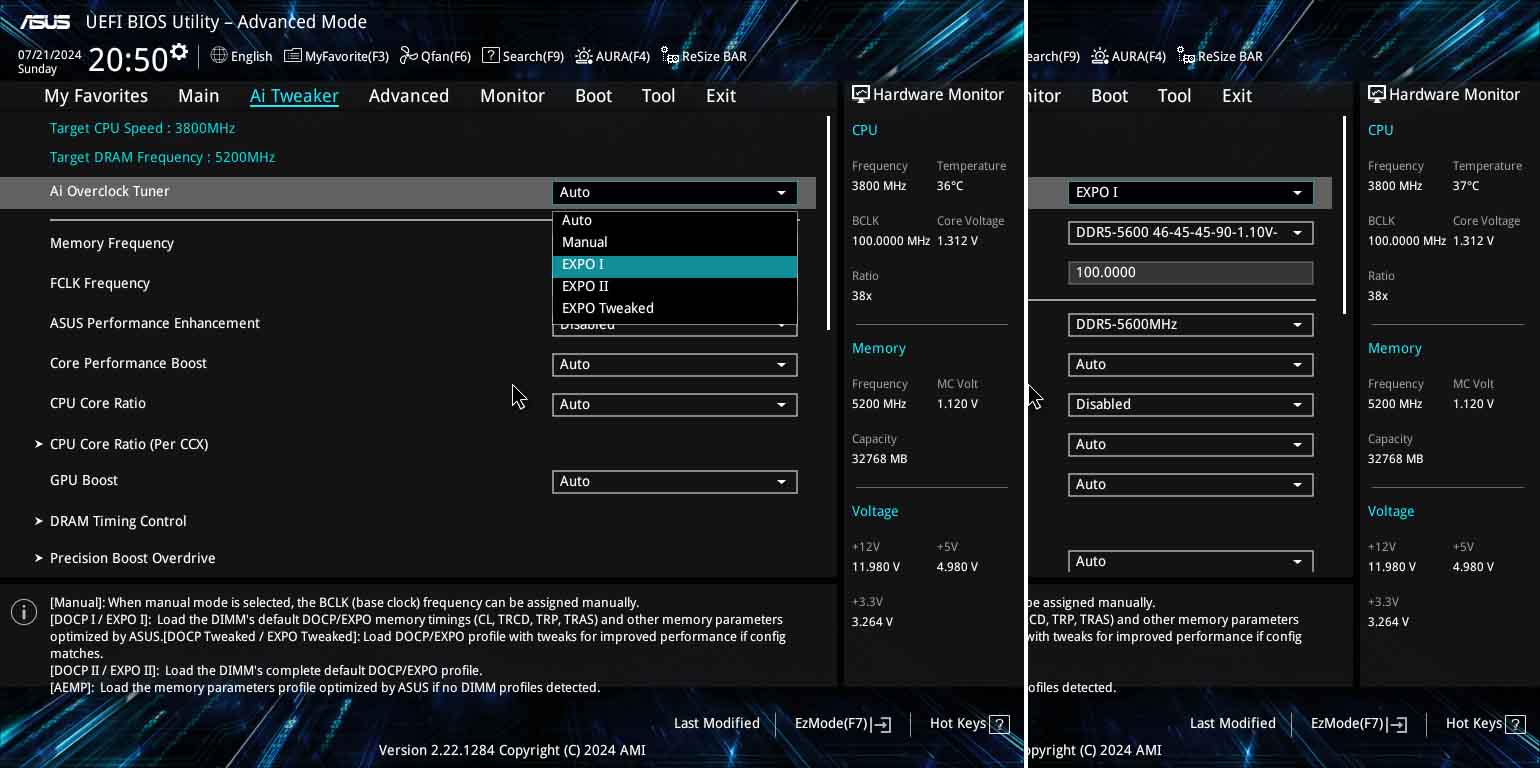Click the 36°C temperature value

(950, 186)
